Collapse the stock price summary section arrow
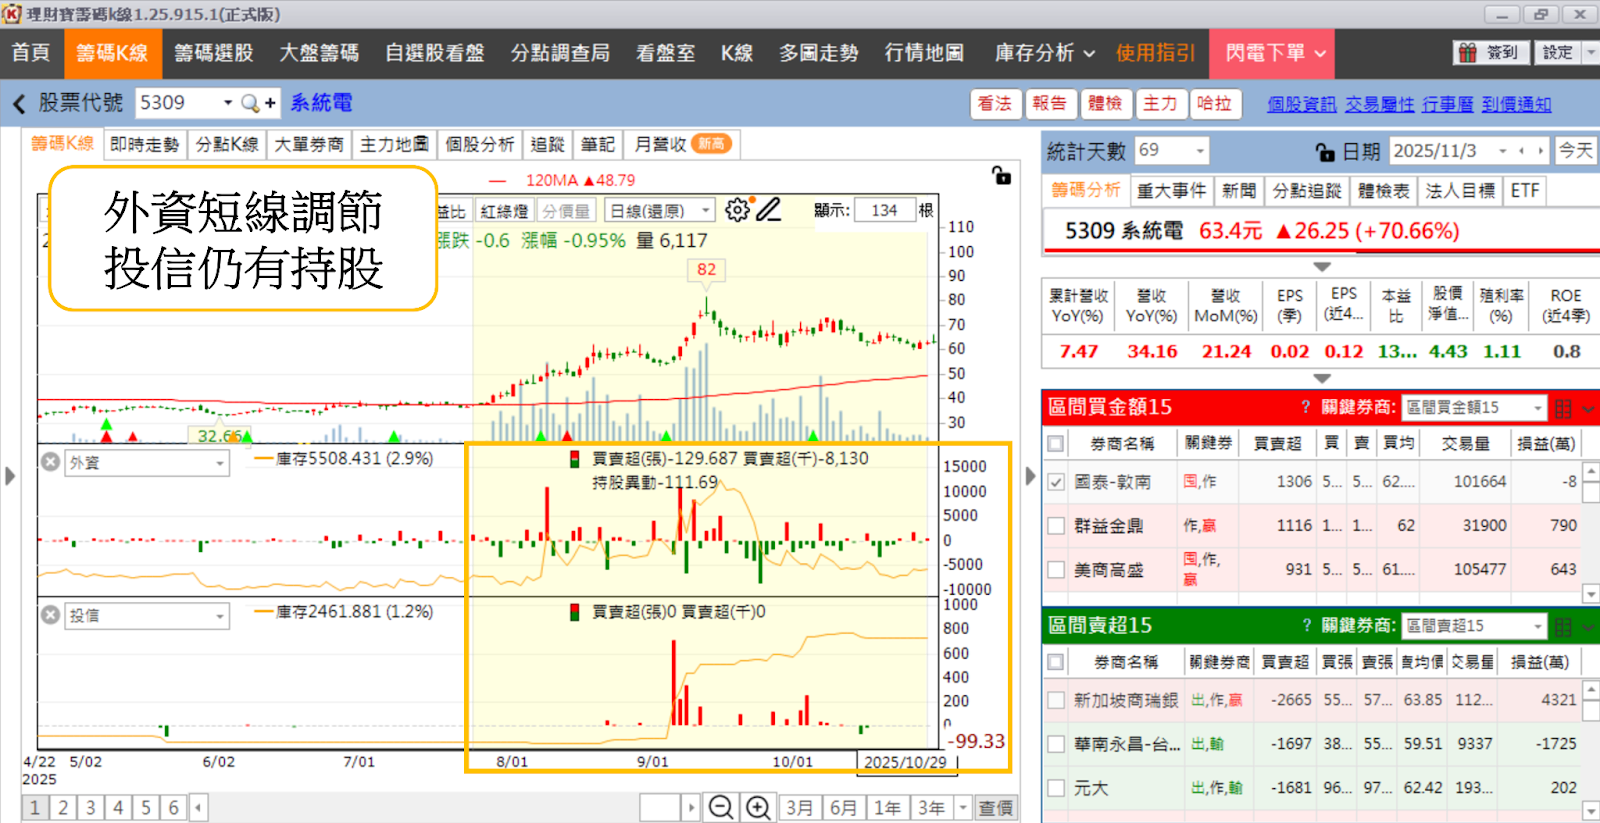This screenshot has height=823, width=1600. click(x=1321, y=267)
